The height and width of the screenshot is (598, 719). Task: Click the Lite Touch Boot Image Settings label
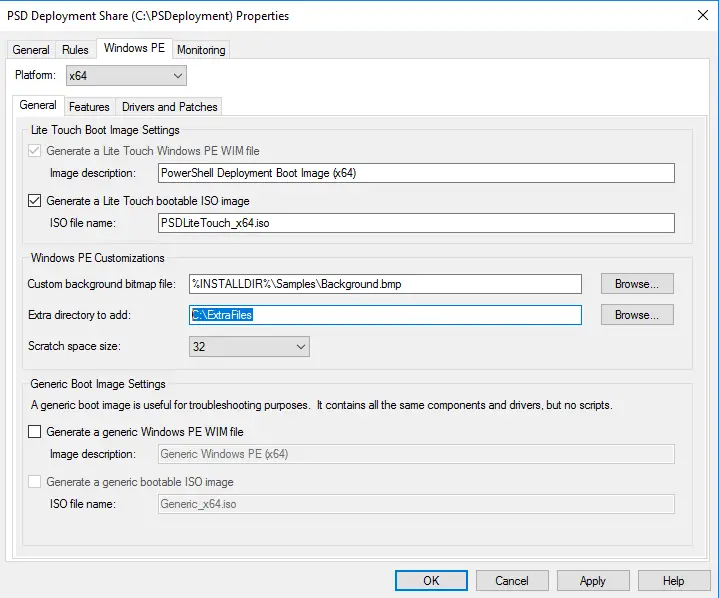[x=105, y=130]
